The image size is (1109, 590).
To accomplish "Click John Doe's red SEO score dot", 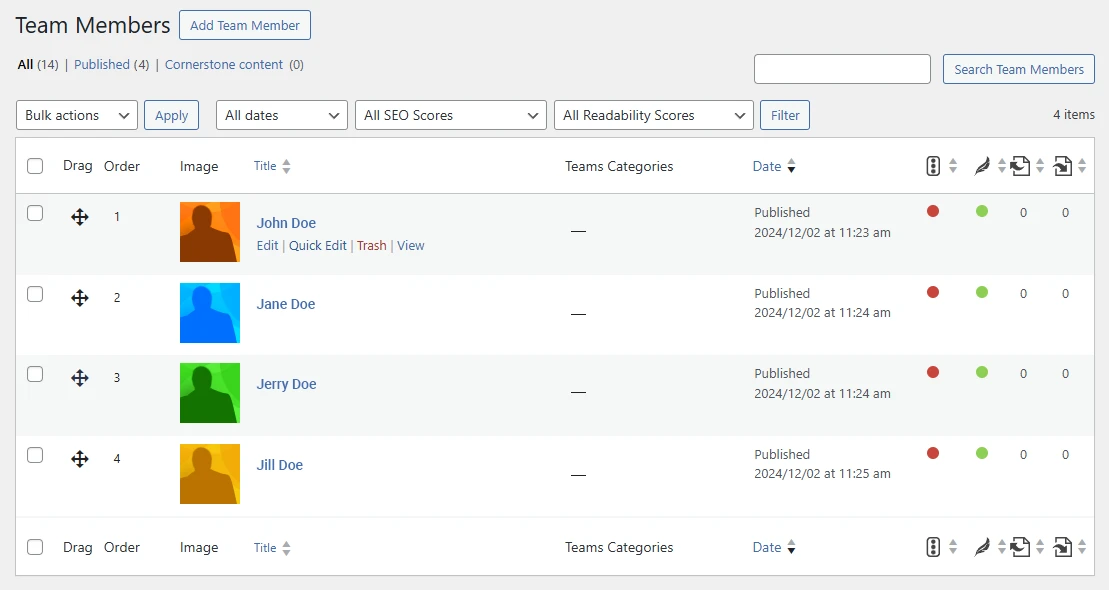I will click(933, 211).
